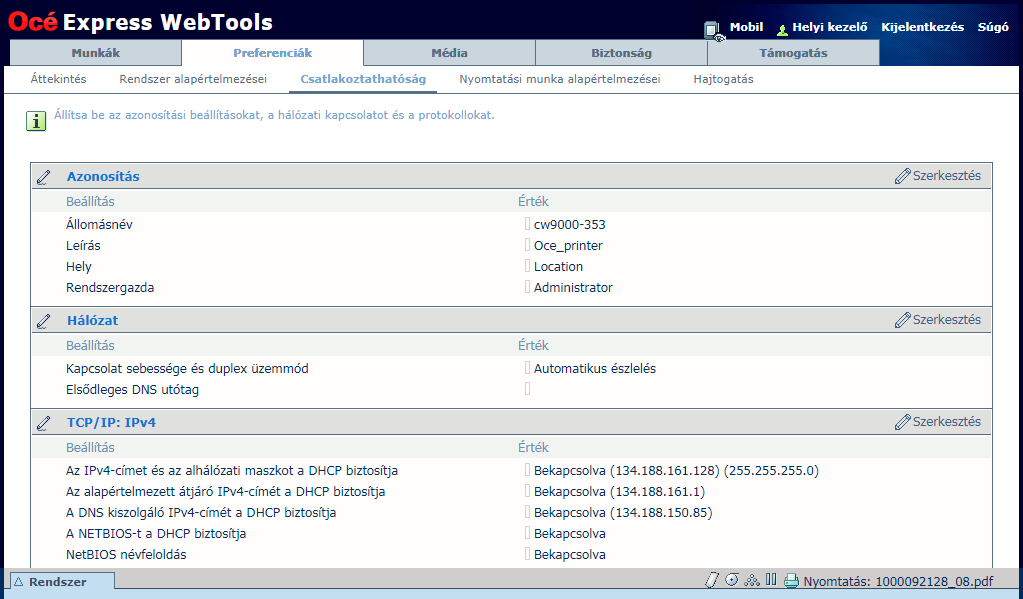Click the Mobil link in the header

[x=746, y=27]
